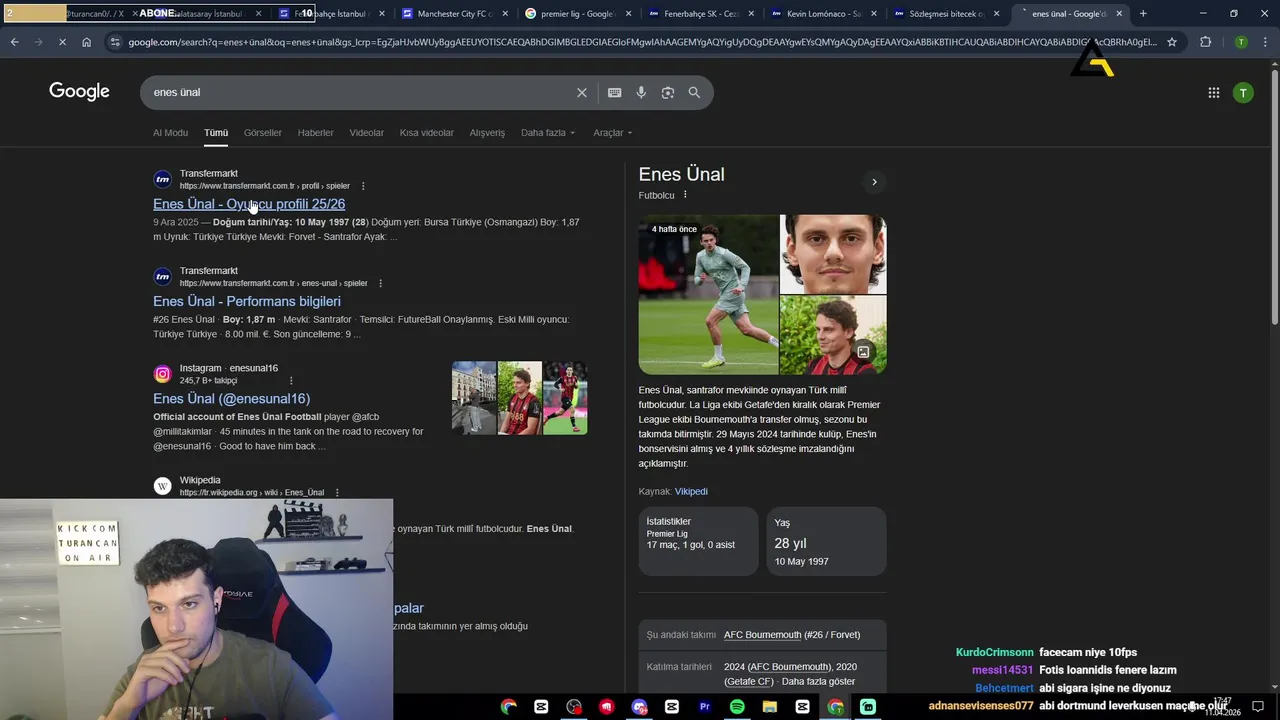Expand the Daha fazla filter dropdown
The image size is (1280, 720).
tap(548, 133)
